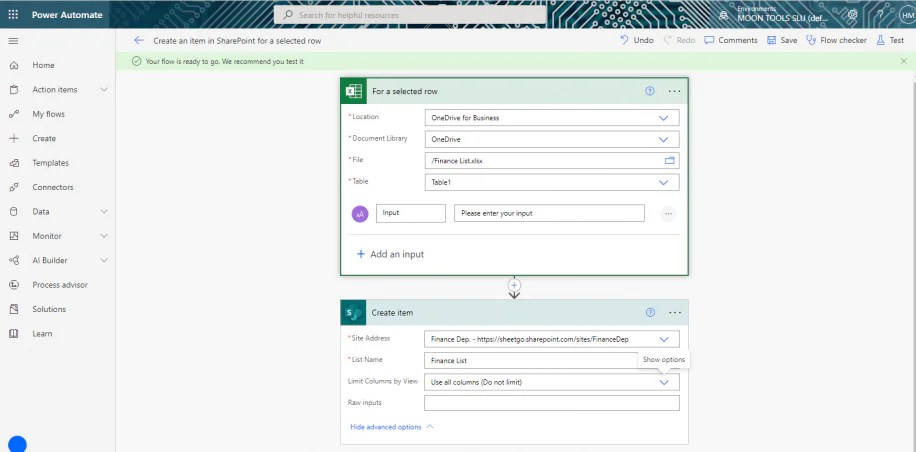
Task: Open more menu for 'For a selected row'
Action: click(675, 91)
